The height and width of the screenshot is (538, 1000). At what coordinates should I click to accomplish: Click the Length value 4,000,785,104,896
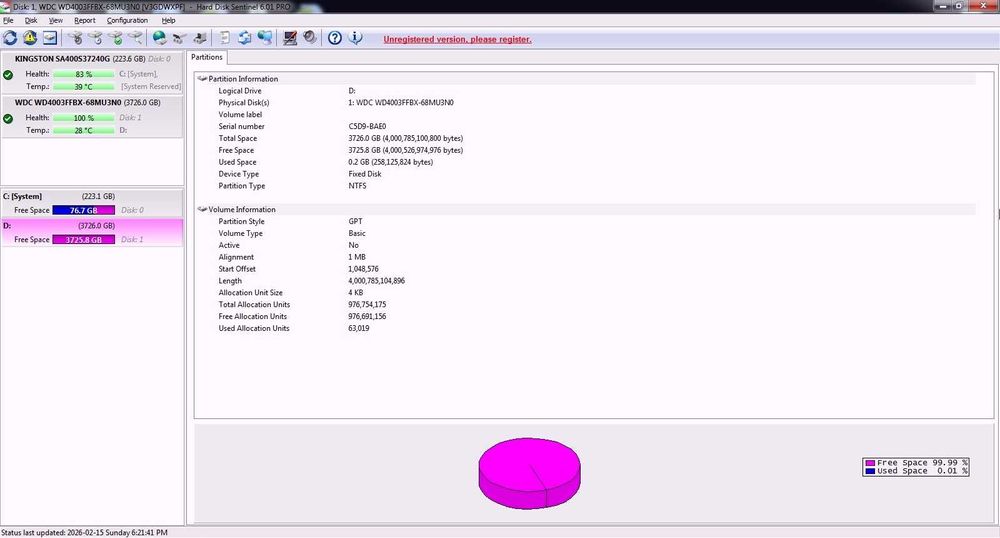pos(376,280)
